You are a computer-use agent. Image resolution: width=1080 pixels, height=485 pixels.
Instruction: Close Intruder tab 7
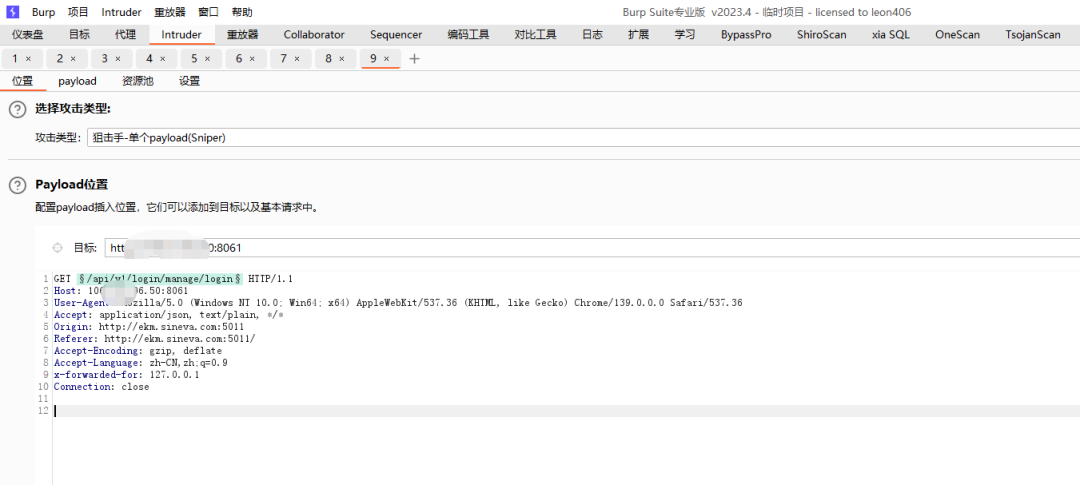click(297, 59)
